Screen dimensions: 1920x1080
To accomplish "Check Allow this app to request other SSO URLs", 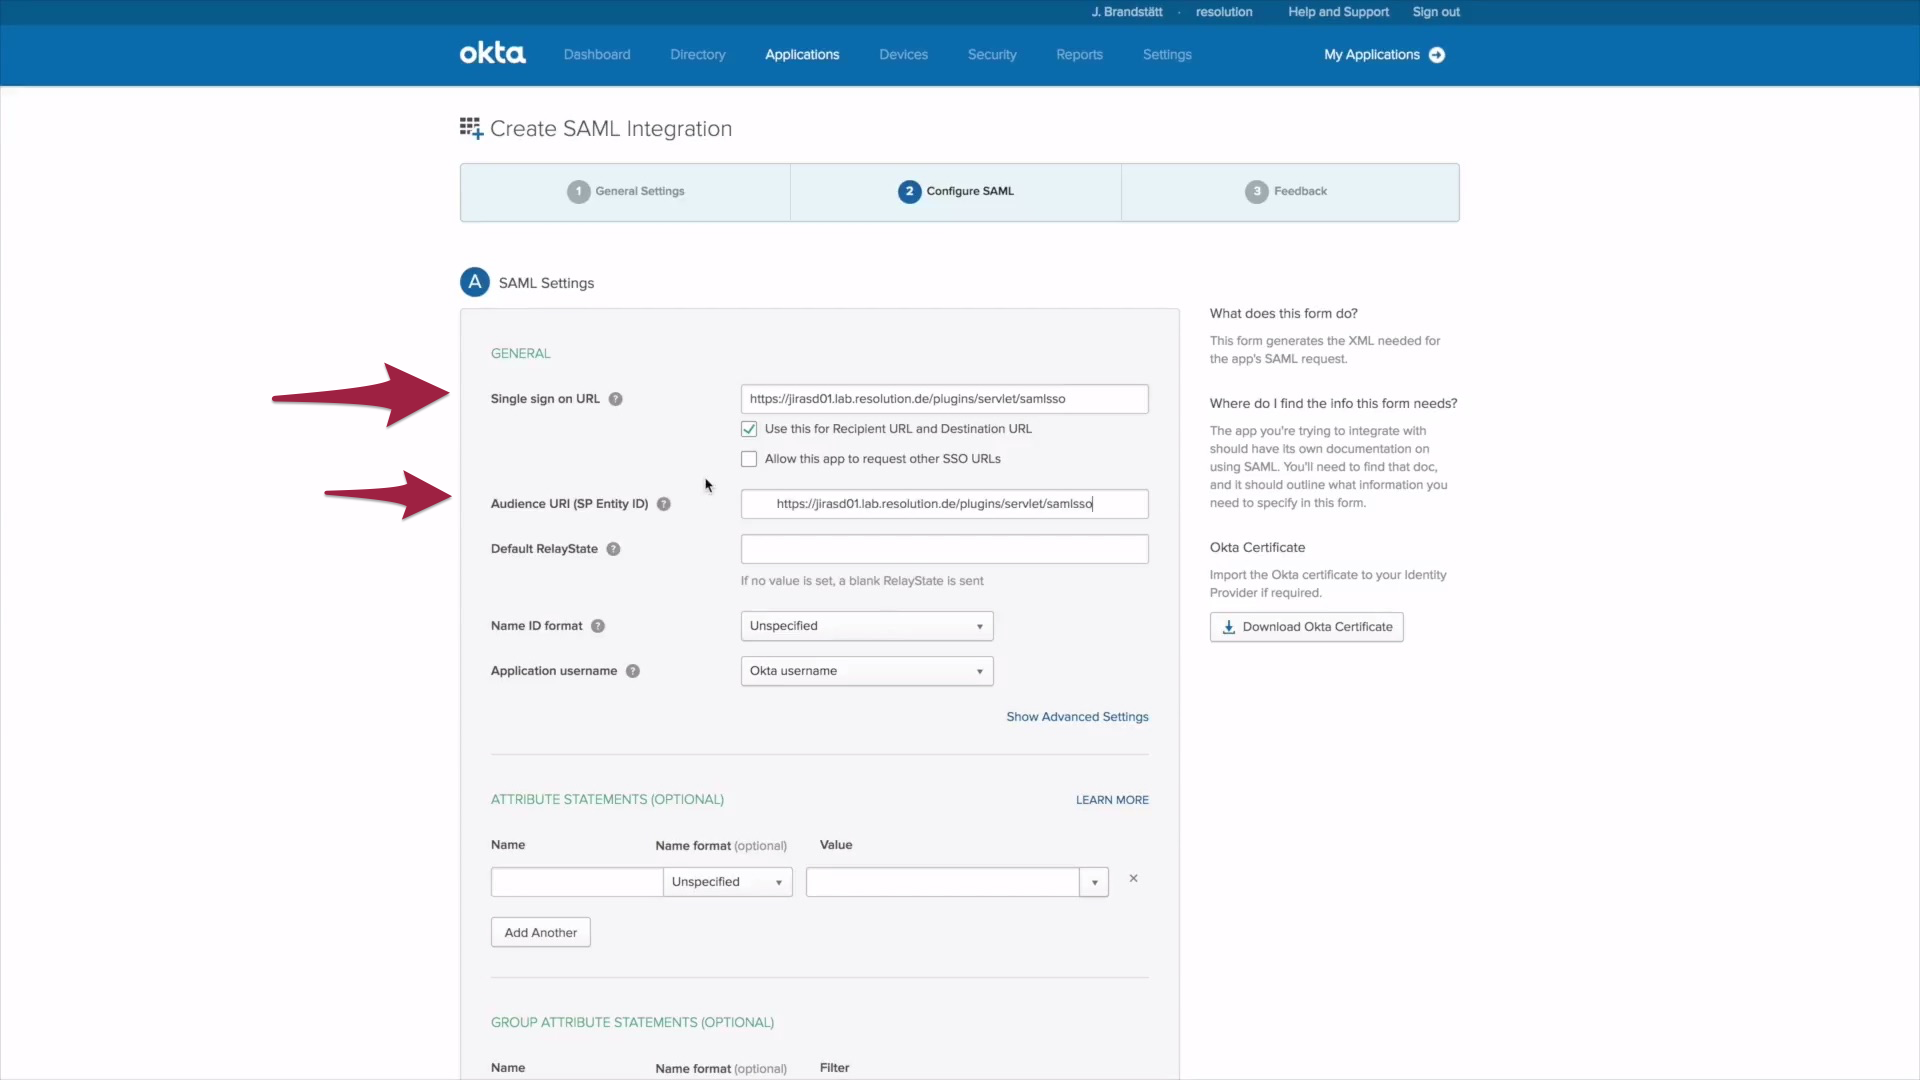I will pyautogui.click(x=749, y=459).
